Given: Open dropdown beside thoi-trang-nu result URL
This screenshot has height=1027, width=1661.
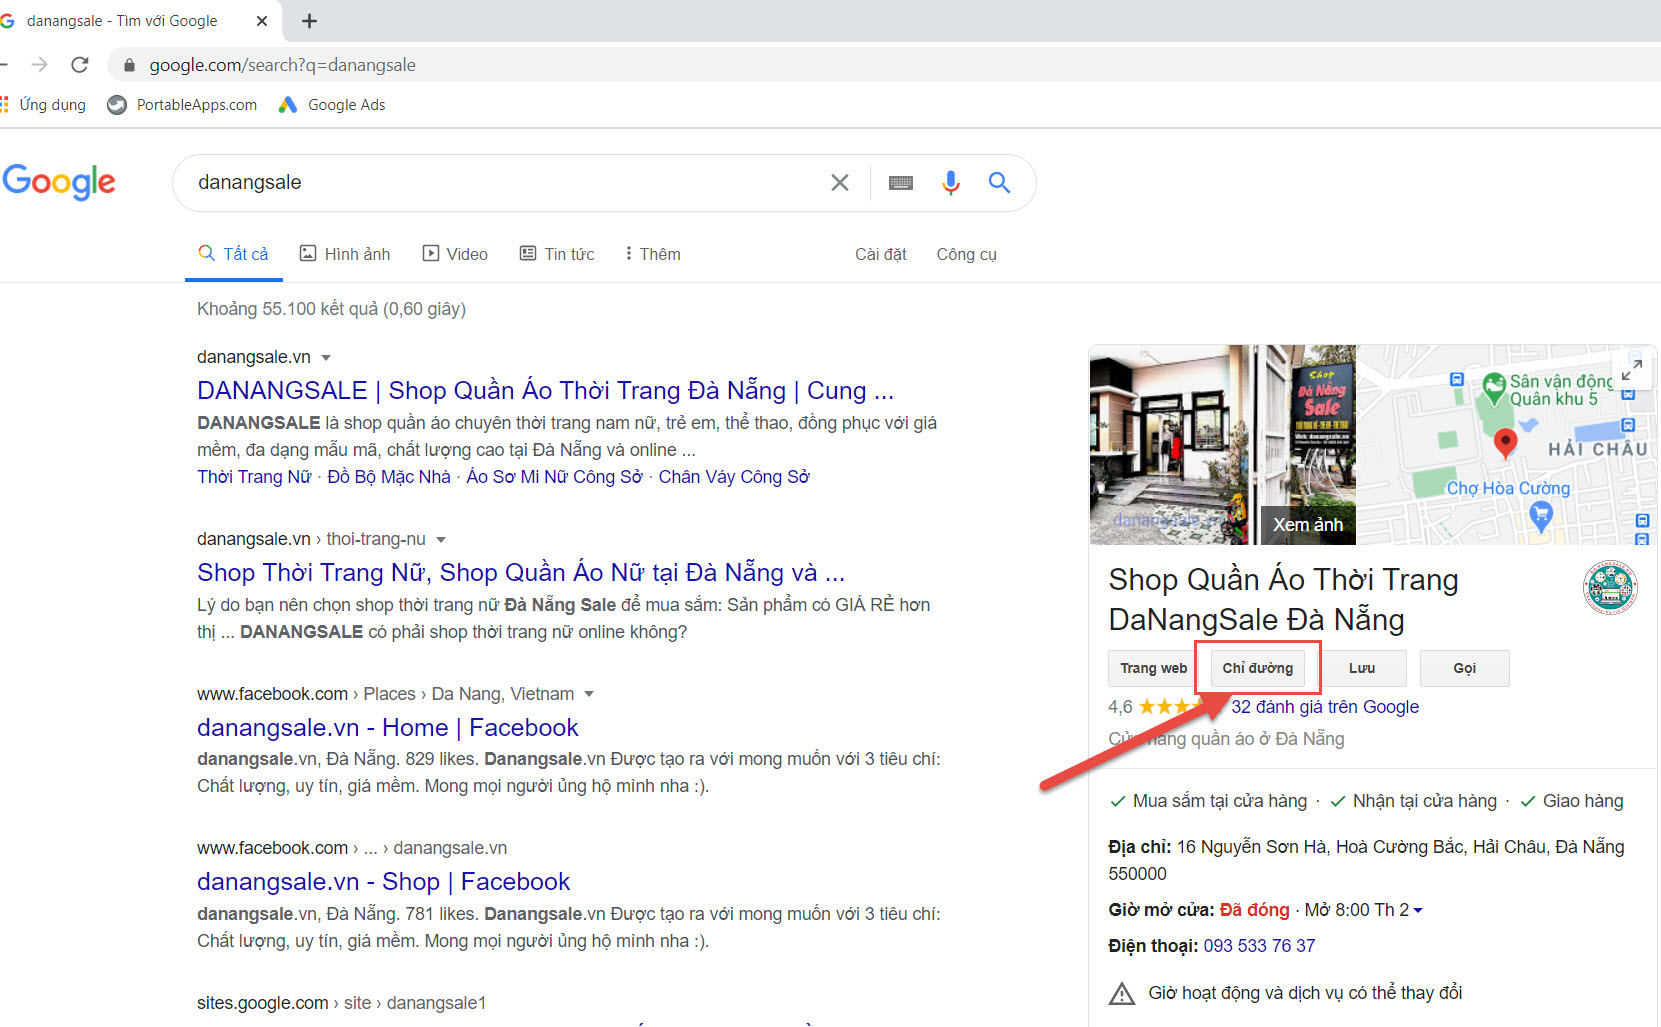Looking at the screenshot, I should [x=441, y=540].
